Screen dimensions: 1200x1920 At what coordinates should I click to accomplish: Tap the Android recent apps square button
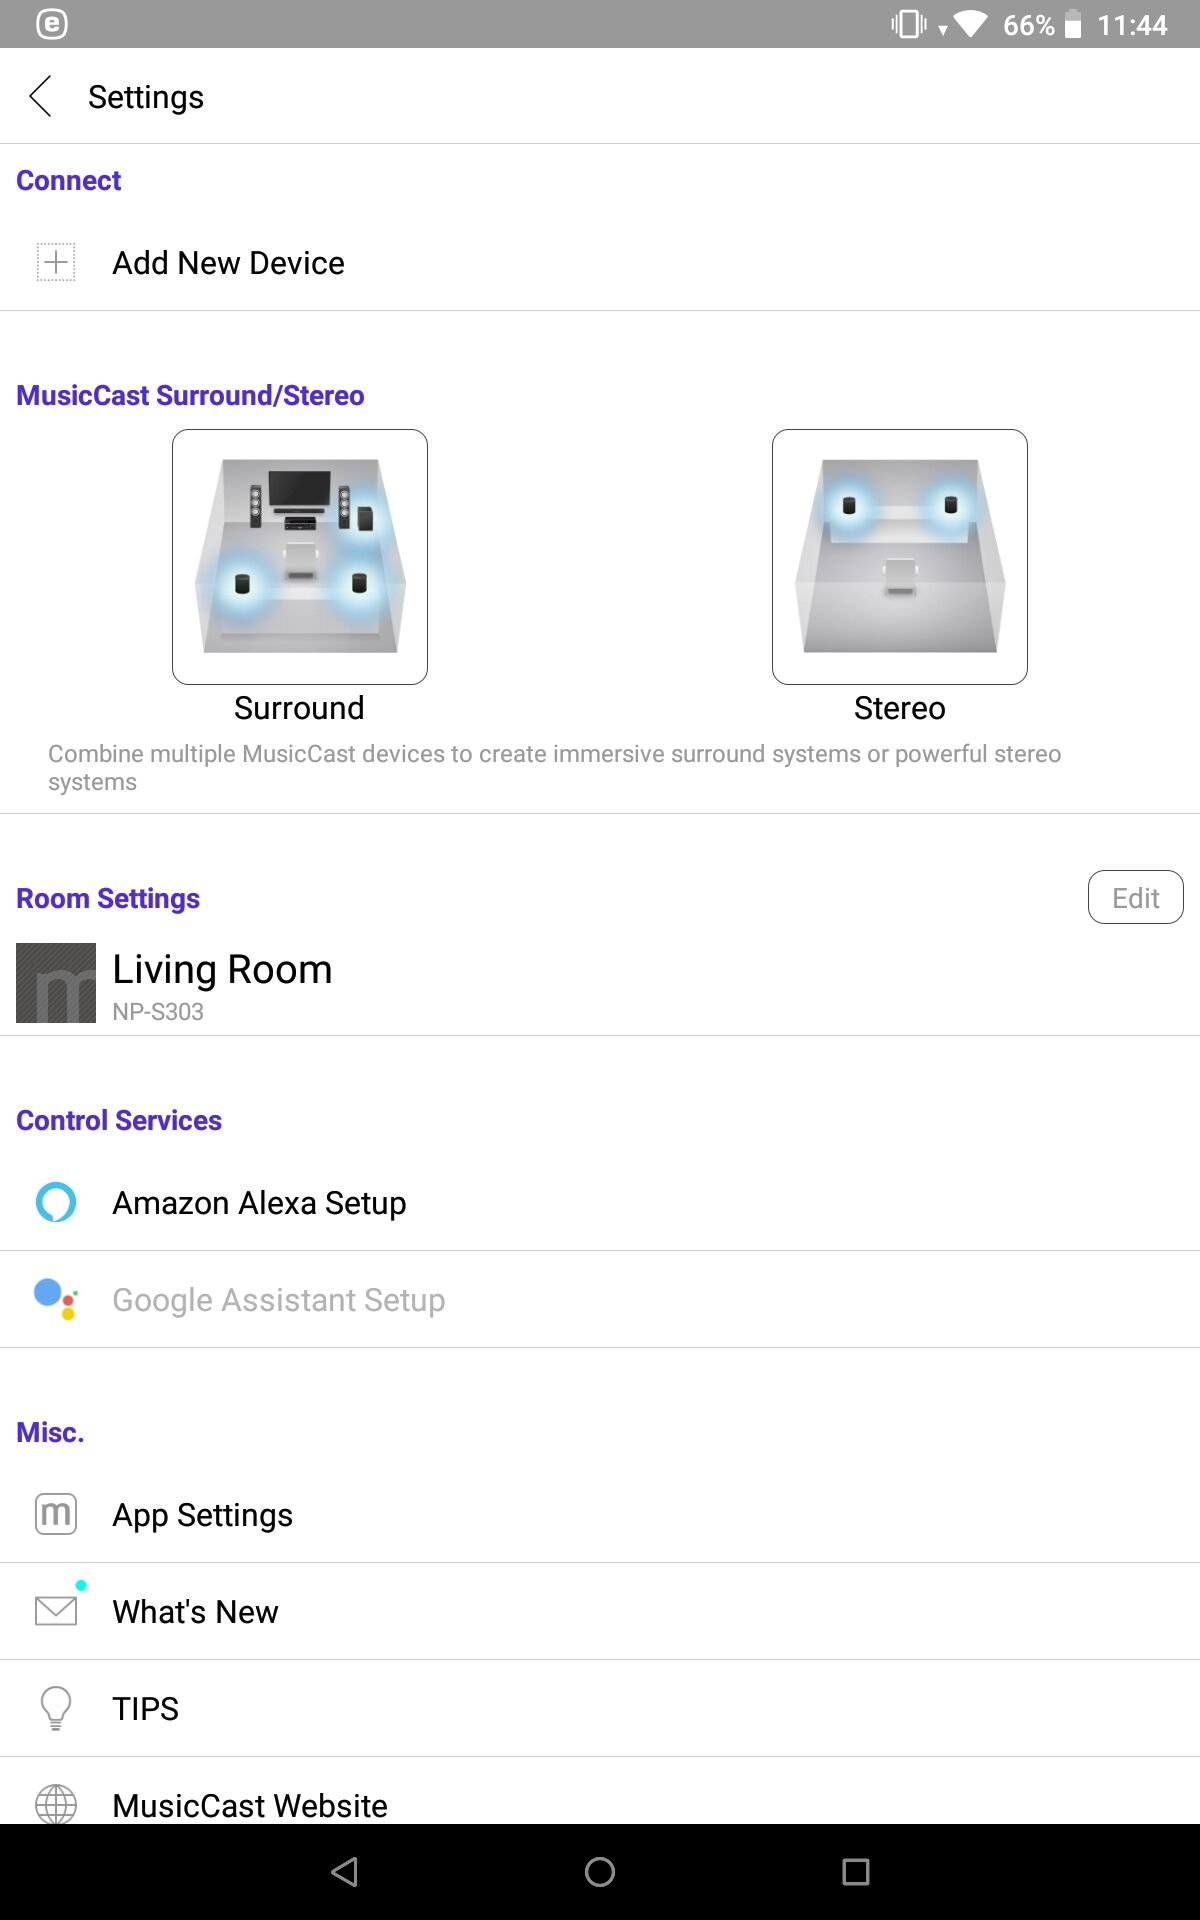click(x=856, y=1872)
